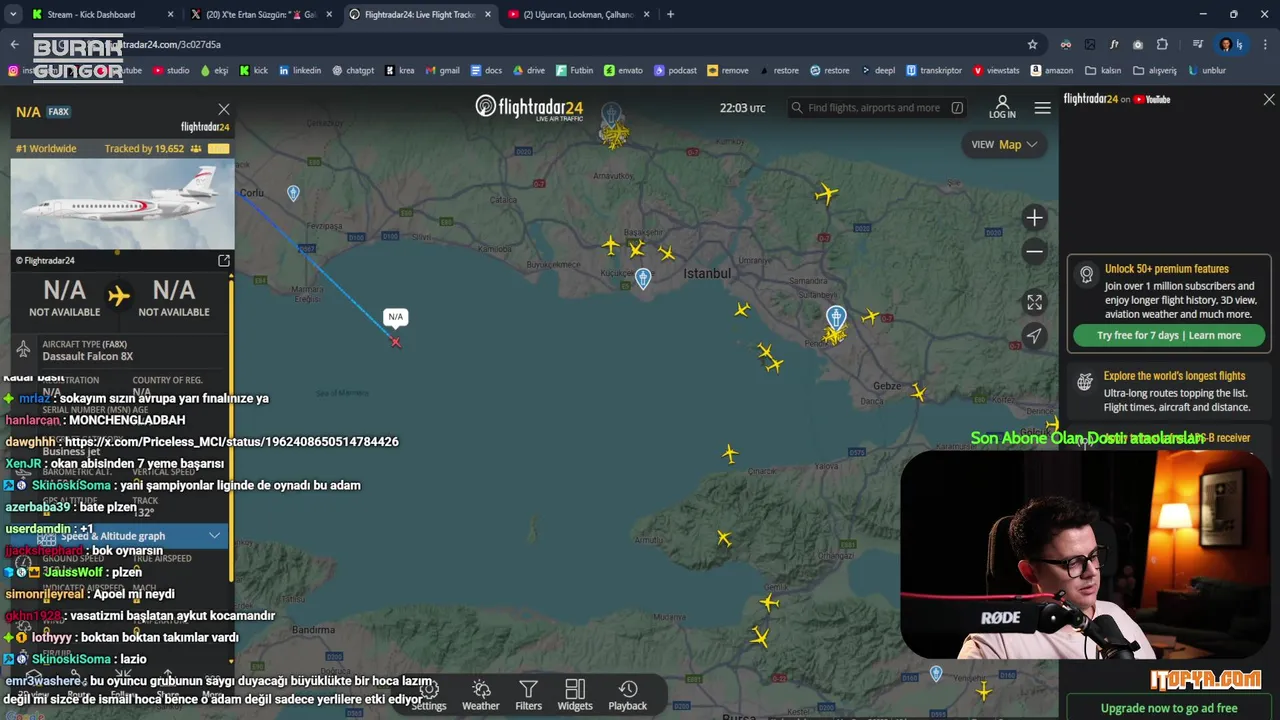Switch to the X Ertan Süzgün tab
Screen dimensions: 1280x720
click(x=262, y=14)
